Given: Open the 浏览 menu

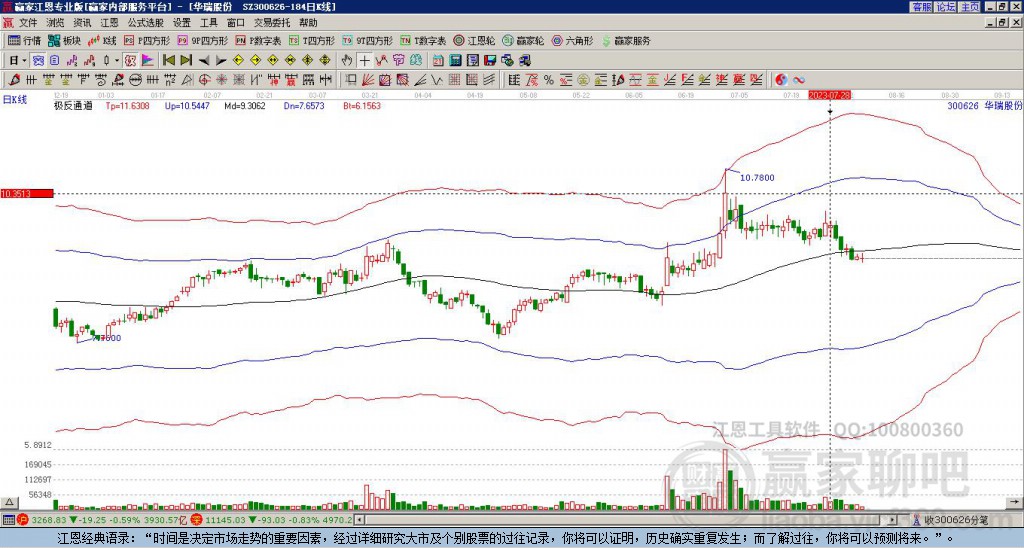Looking at the screenshot, I should 56,23.
